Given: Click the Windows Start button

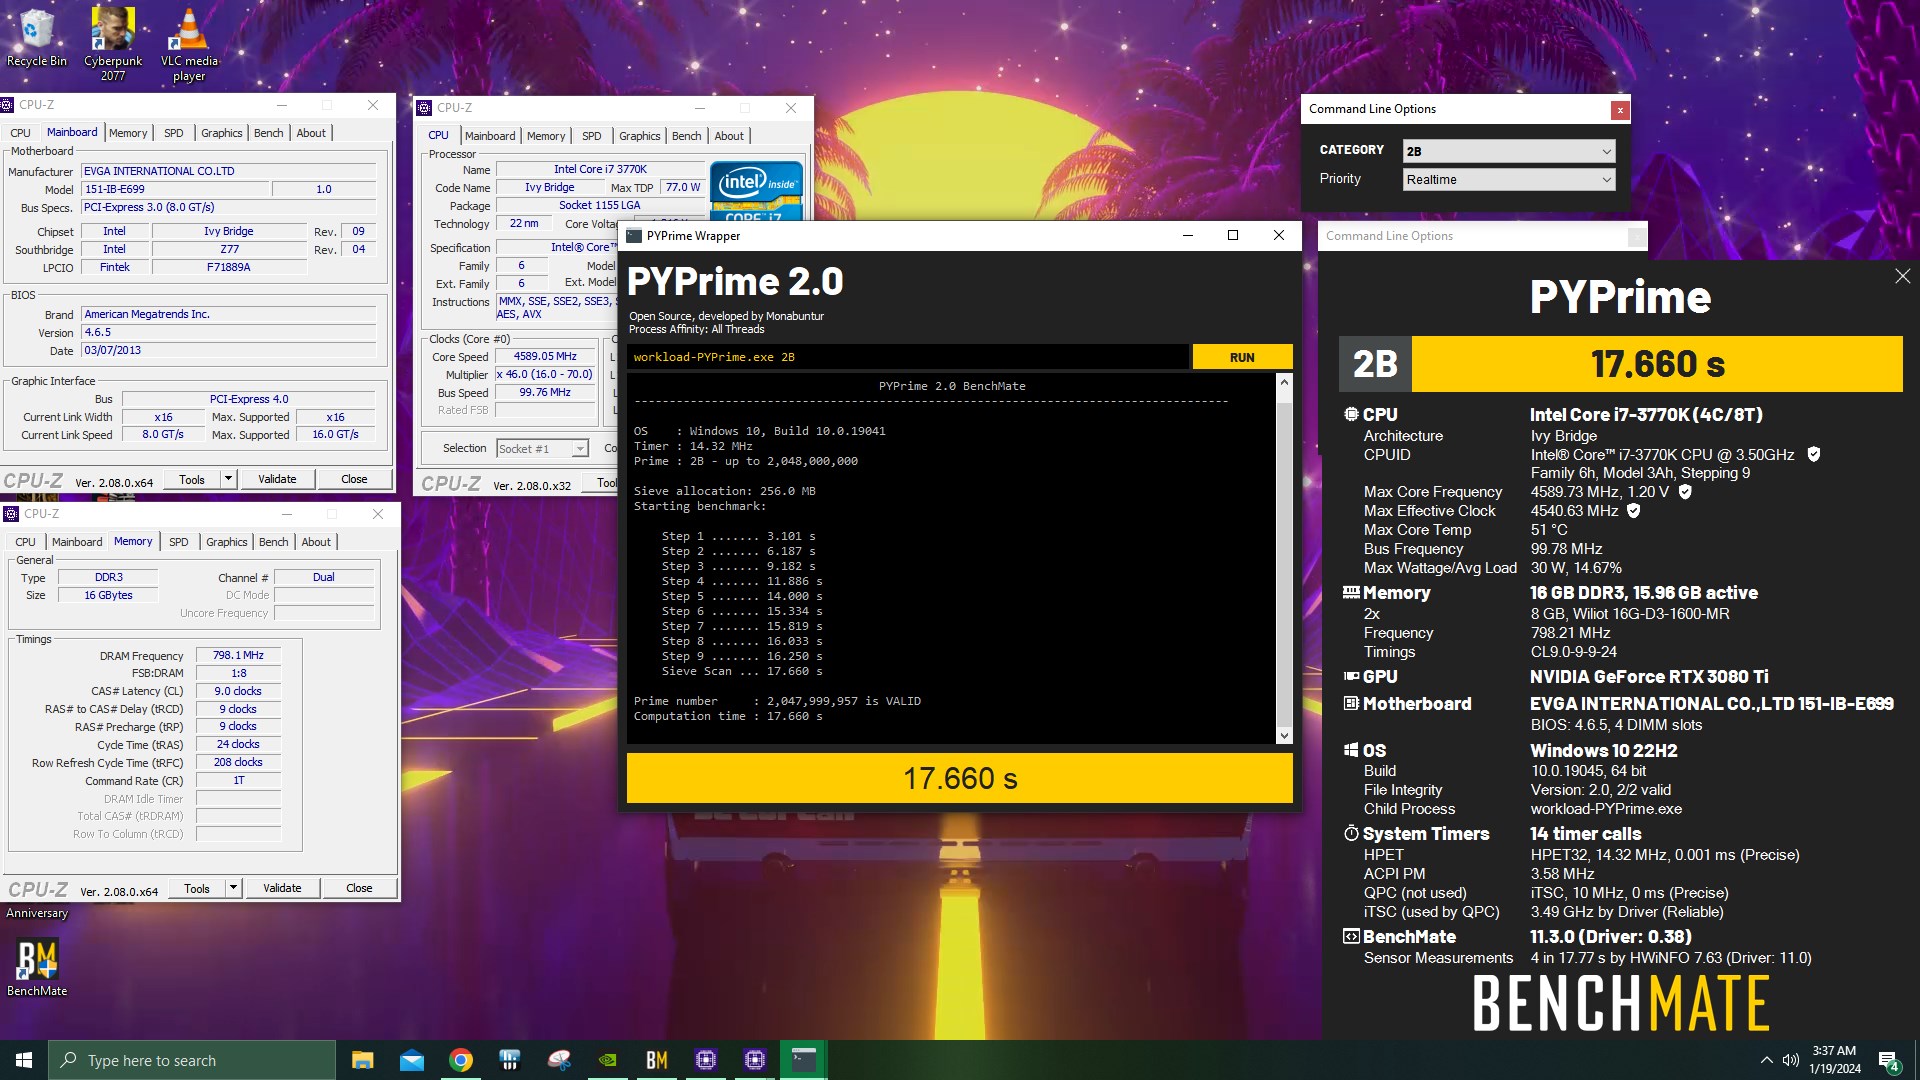Looking at the screenshot, I should click(x=24, y=1060).
